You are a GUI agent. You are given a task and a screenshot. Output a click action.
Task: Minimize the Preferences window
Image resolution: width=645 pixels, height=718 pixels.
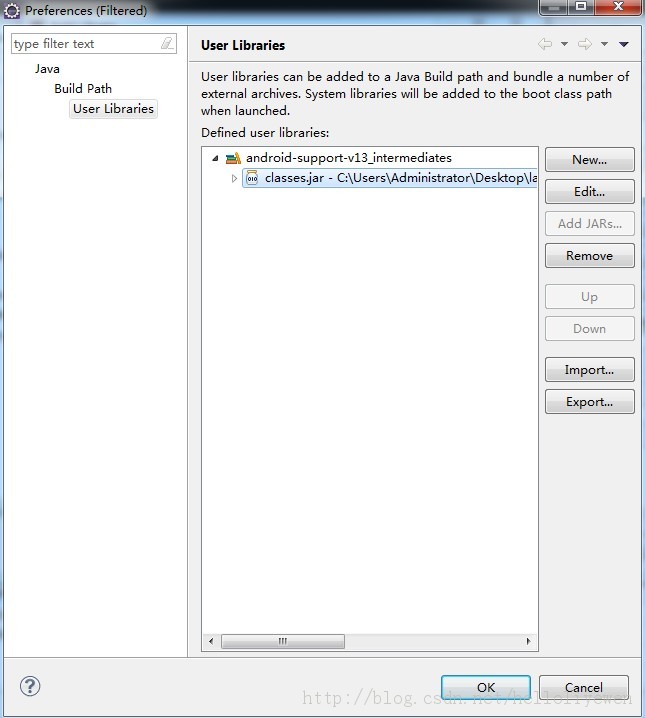[554, 7]
